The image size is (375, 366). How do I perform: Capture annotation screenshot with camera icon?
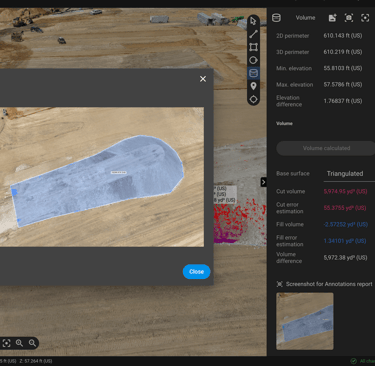349,18
